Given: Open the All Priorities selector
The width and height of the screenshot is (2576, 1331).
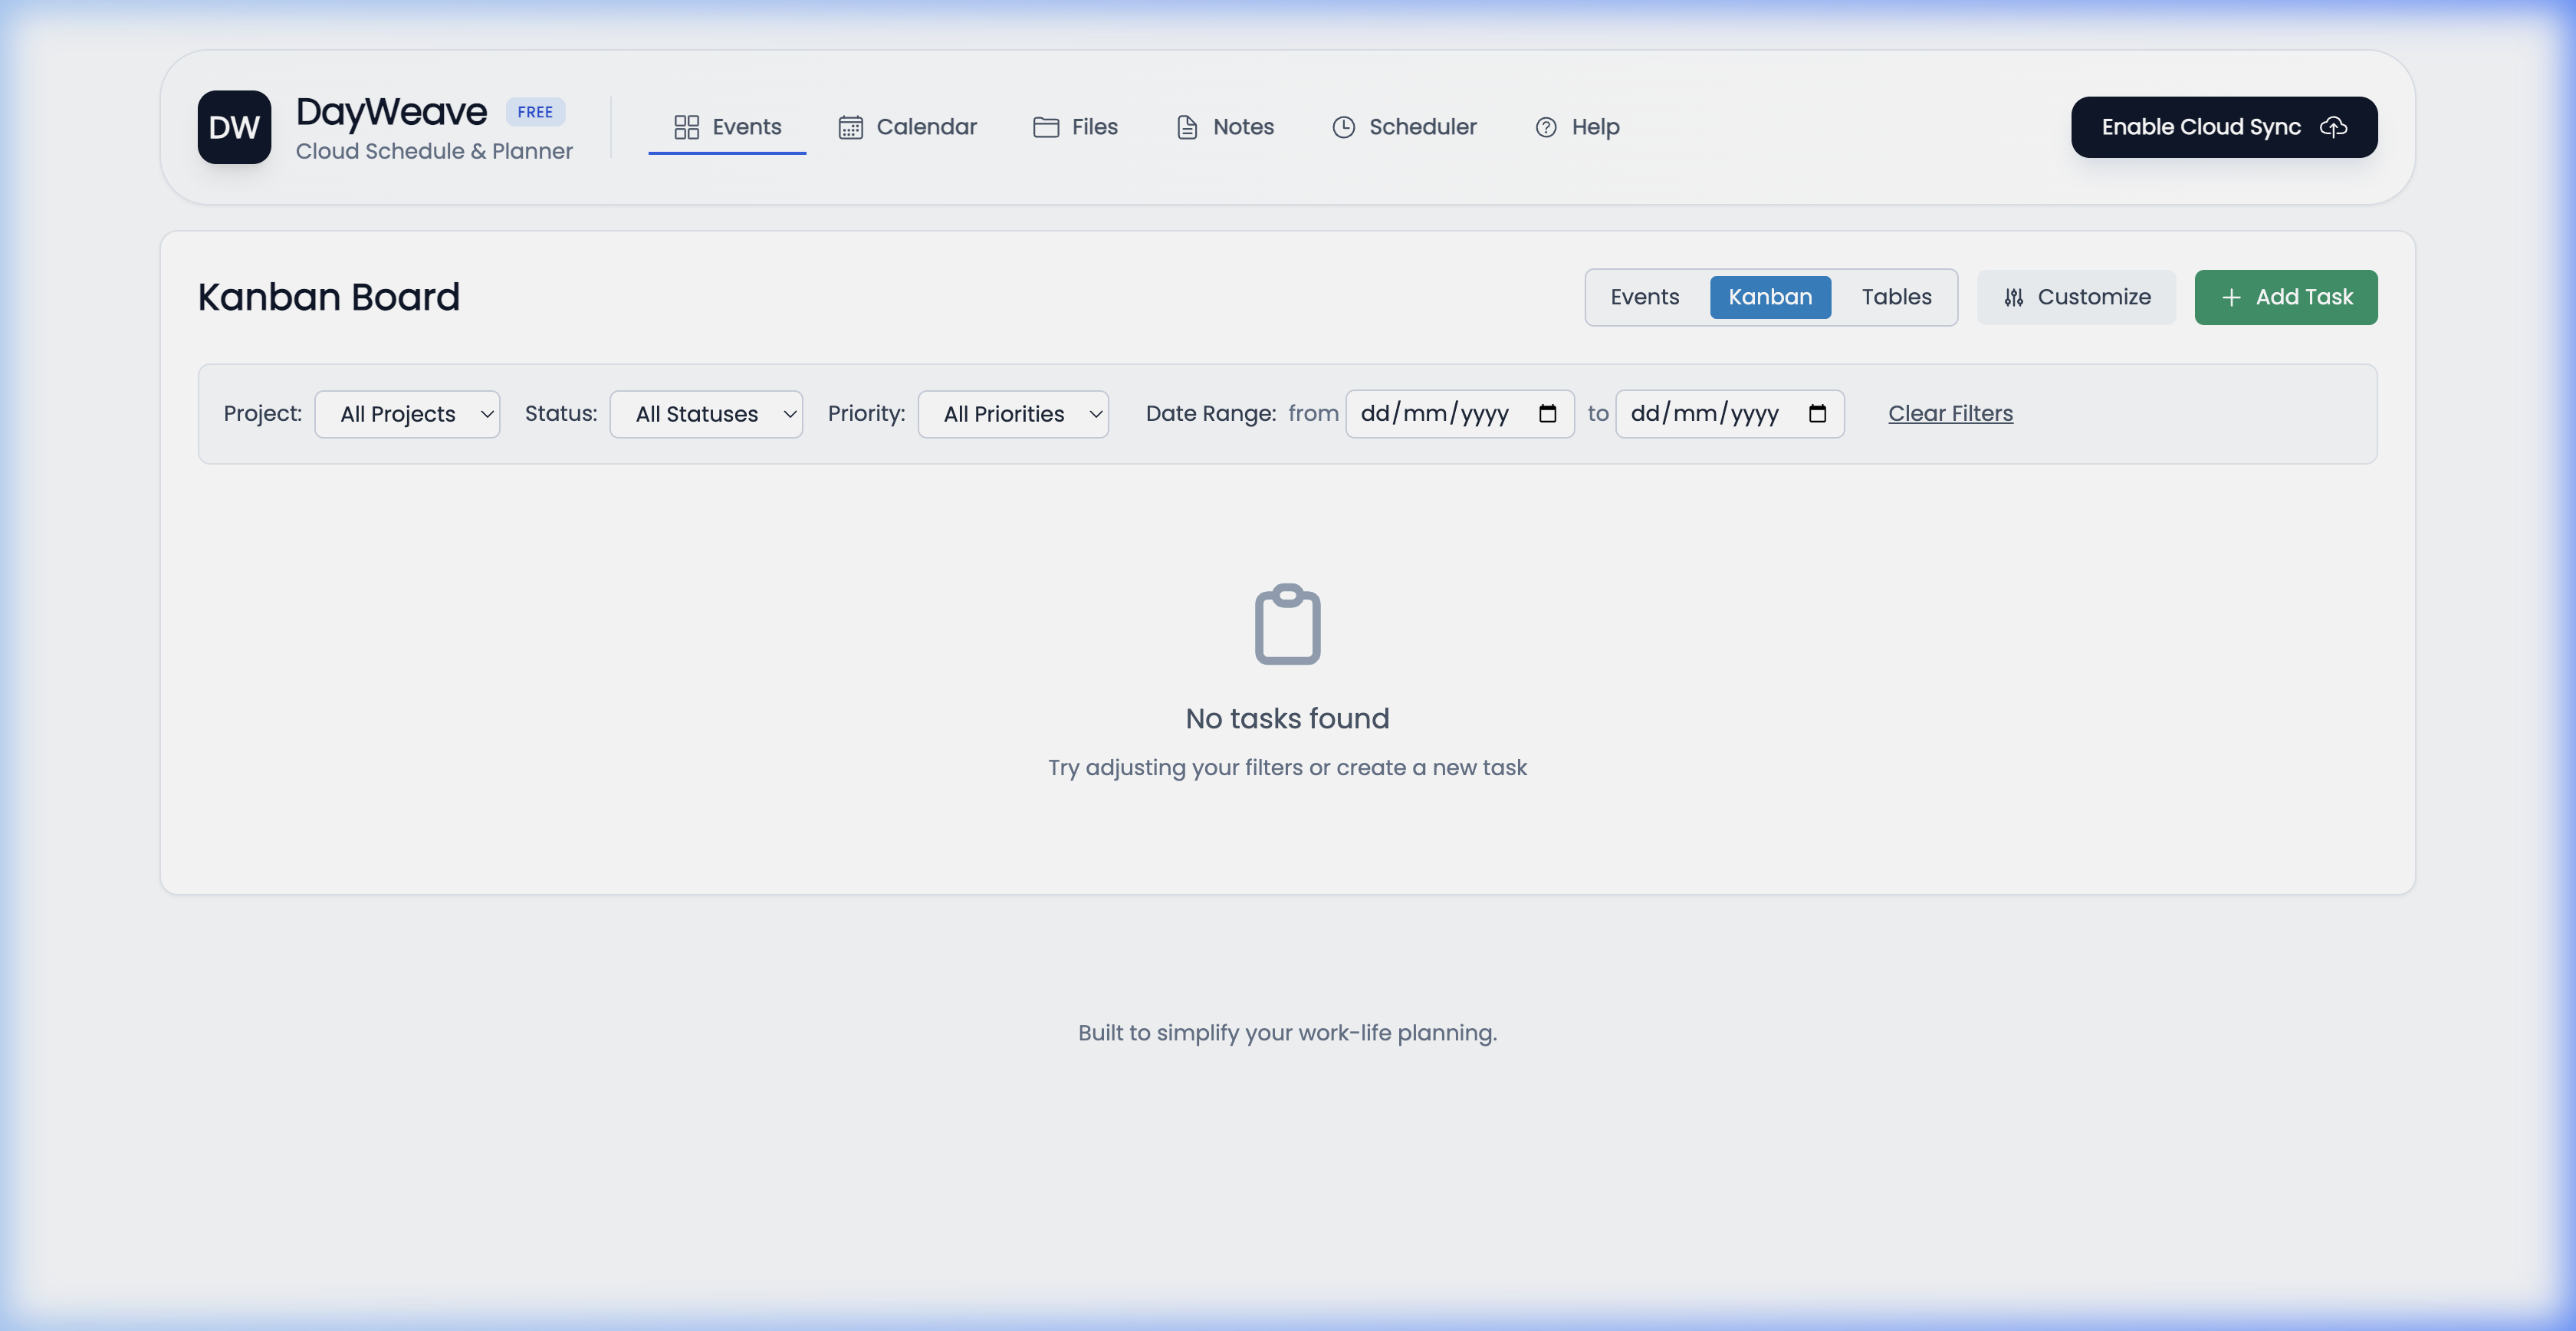Looking at the screenshot, I should pos(1013,413).
